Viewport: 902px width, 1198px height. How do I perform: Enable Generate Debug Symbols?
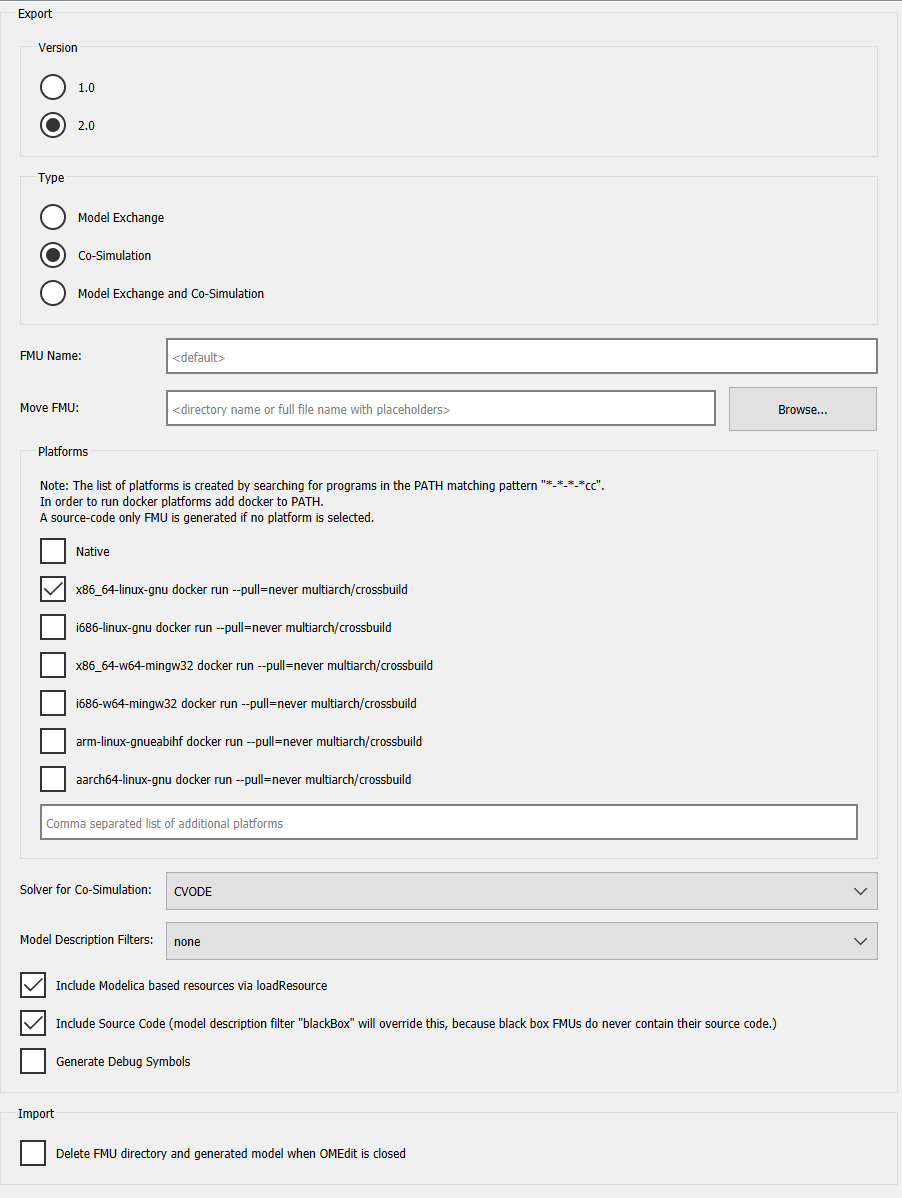tap(32, 1061)
